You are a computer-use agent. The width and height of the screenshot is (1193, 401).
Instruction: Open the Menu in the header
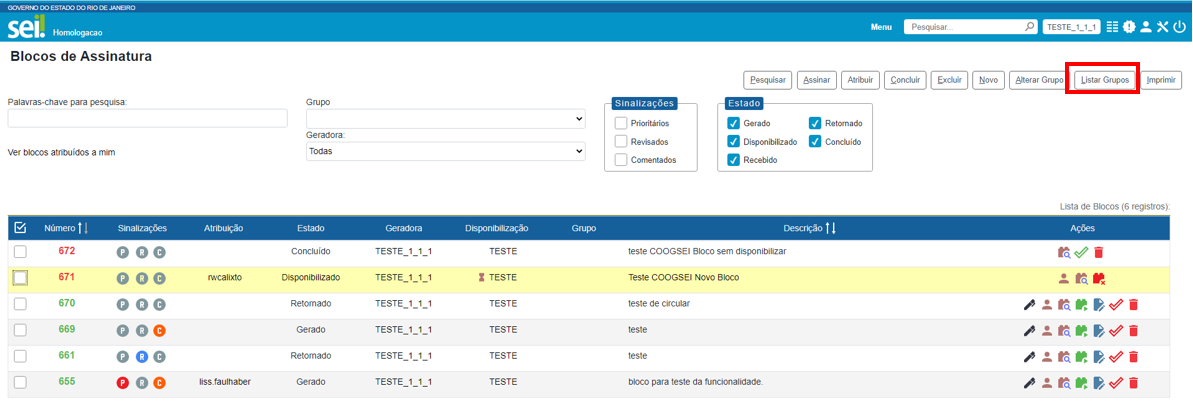pos(881,27)
